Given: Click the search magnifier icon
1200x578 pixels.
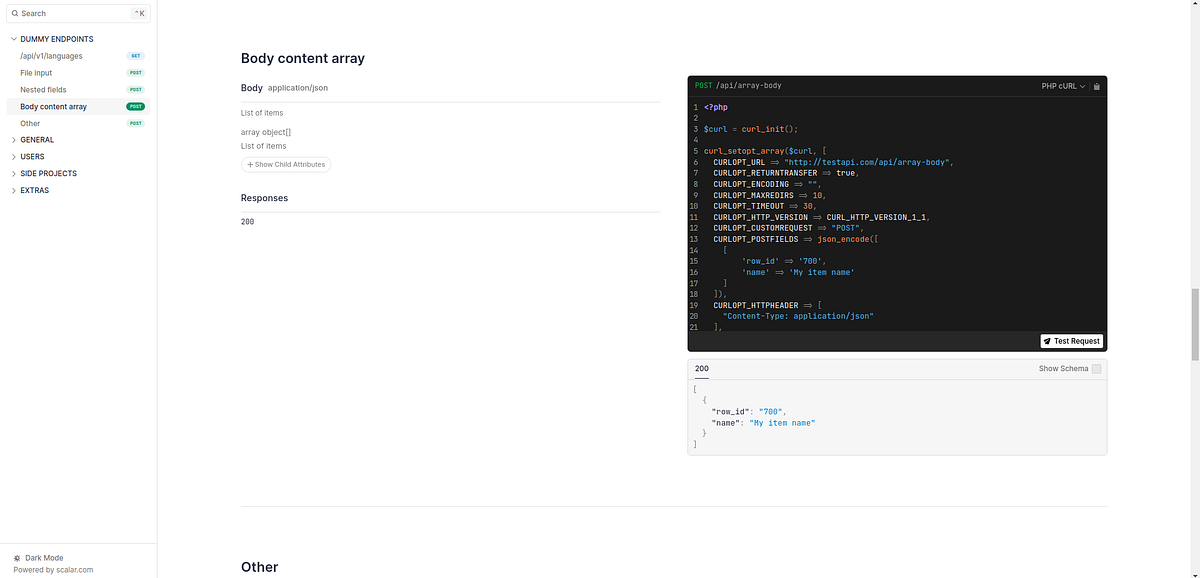Looking at the screenshot, I should click(15, 14).
